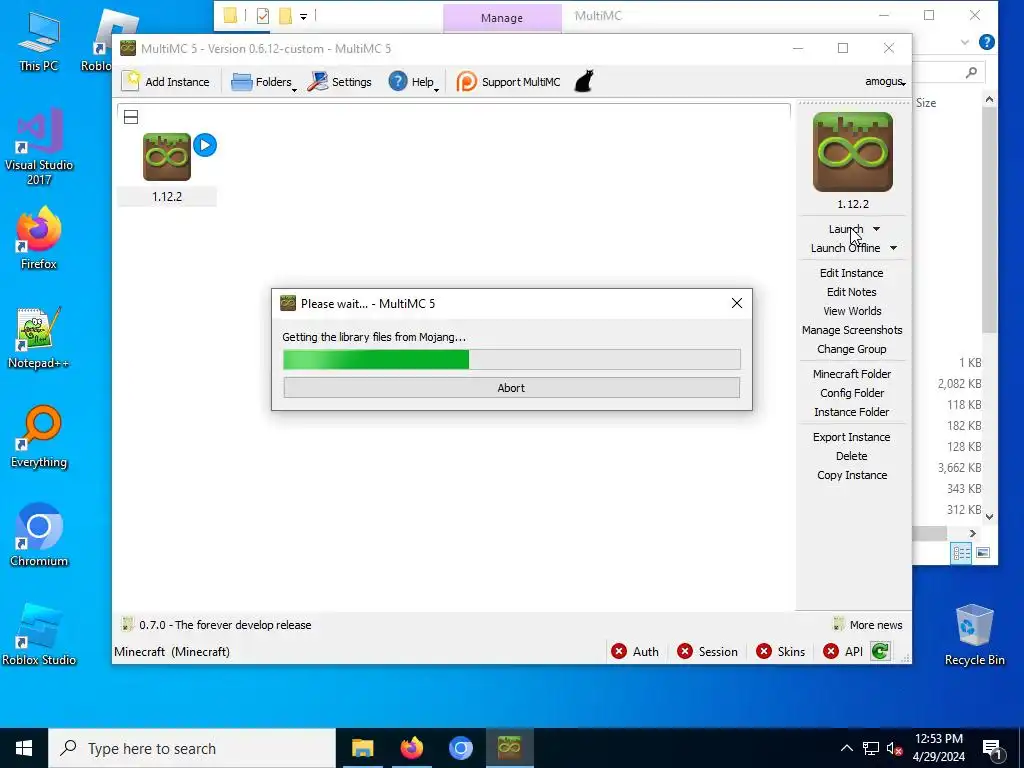Click the API status error icon
This screenshot has height=768, width=1024.
pyautogui.click(x=831, y=651)
